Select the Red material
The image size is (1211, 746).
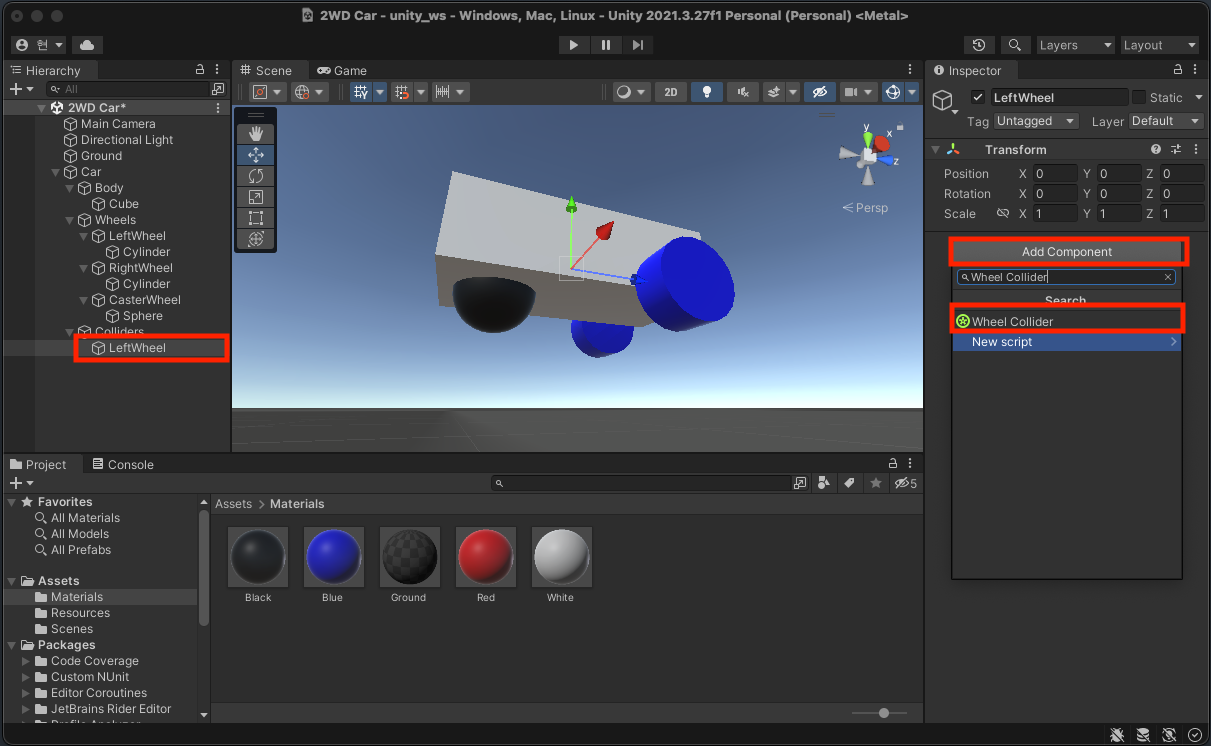(486, 565)
